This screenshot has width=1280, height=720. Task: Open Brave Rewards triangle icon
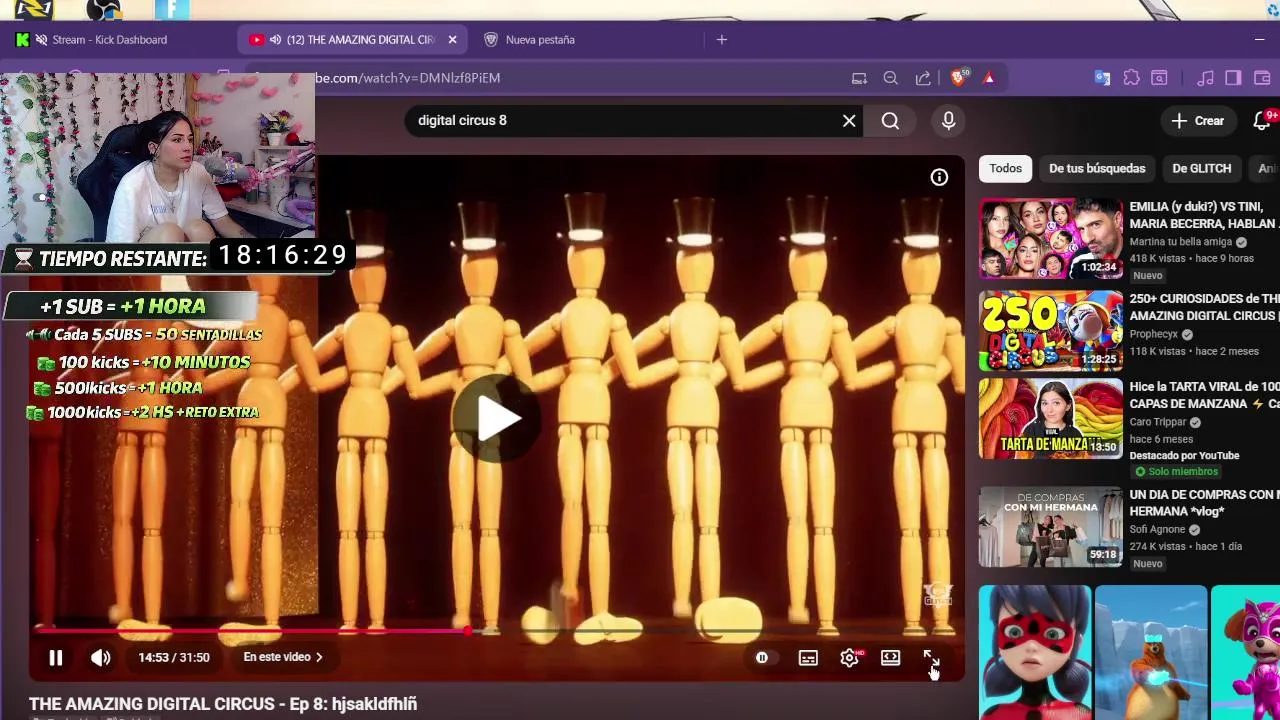[989, 78]
